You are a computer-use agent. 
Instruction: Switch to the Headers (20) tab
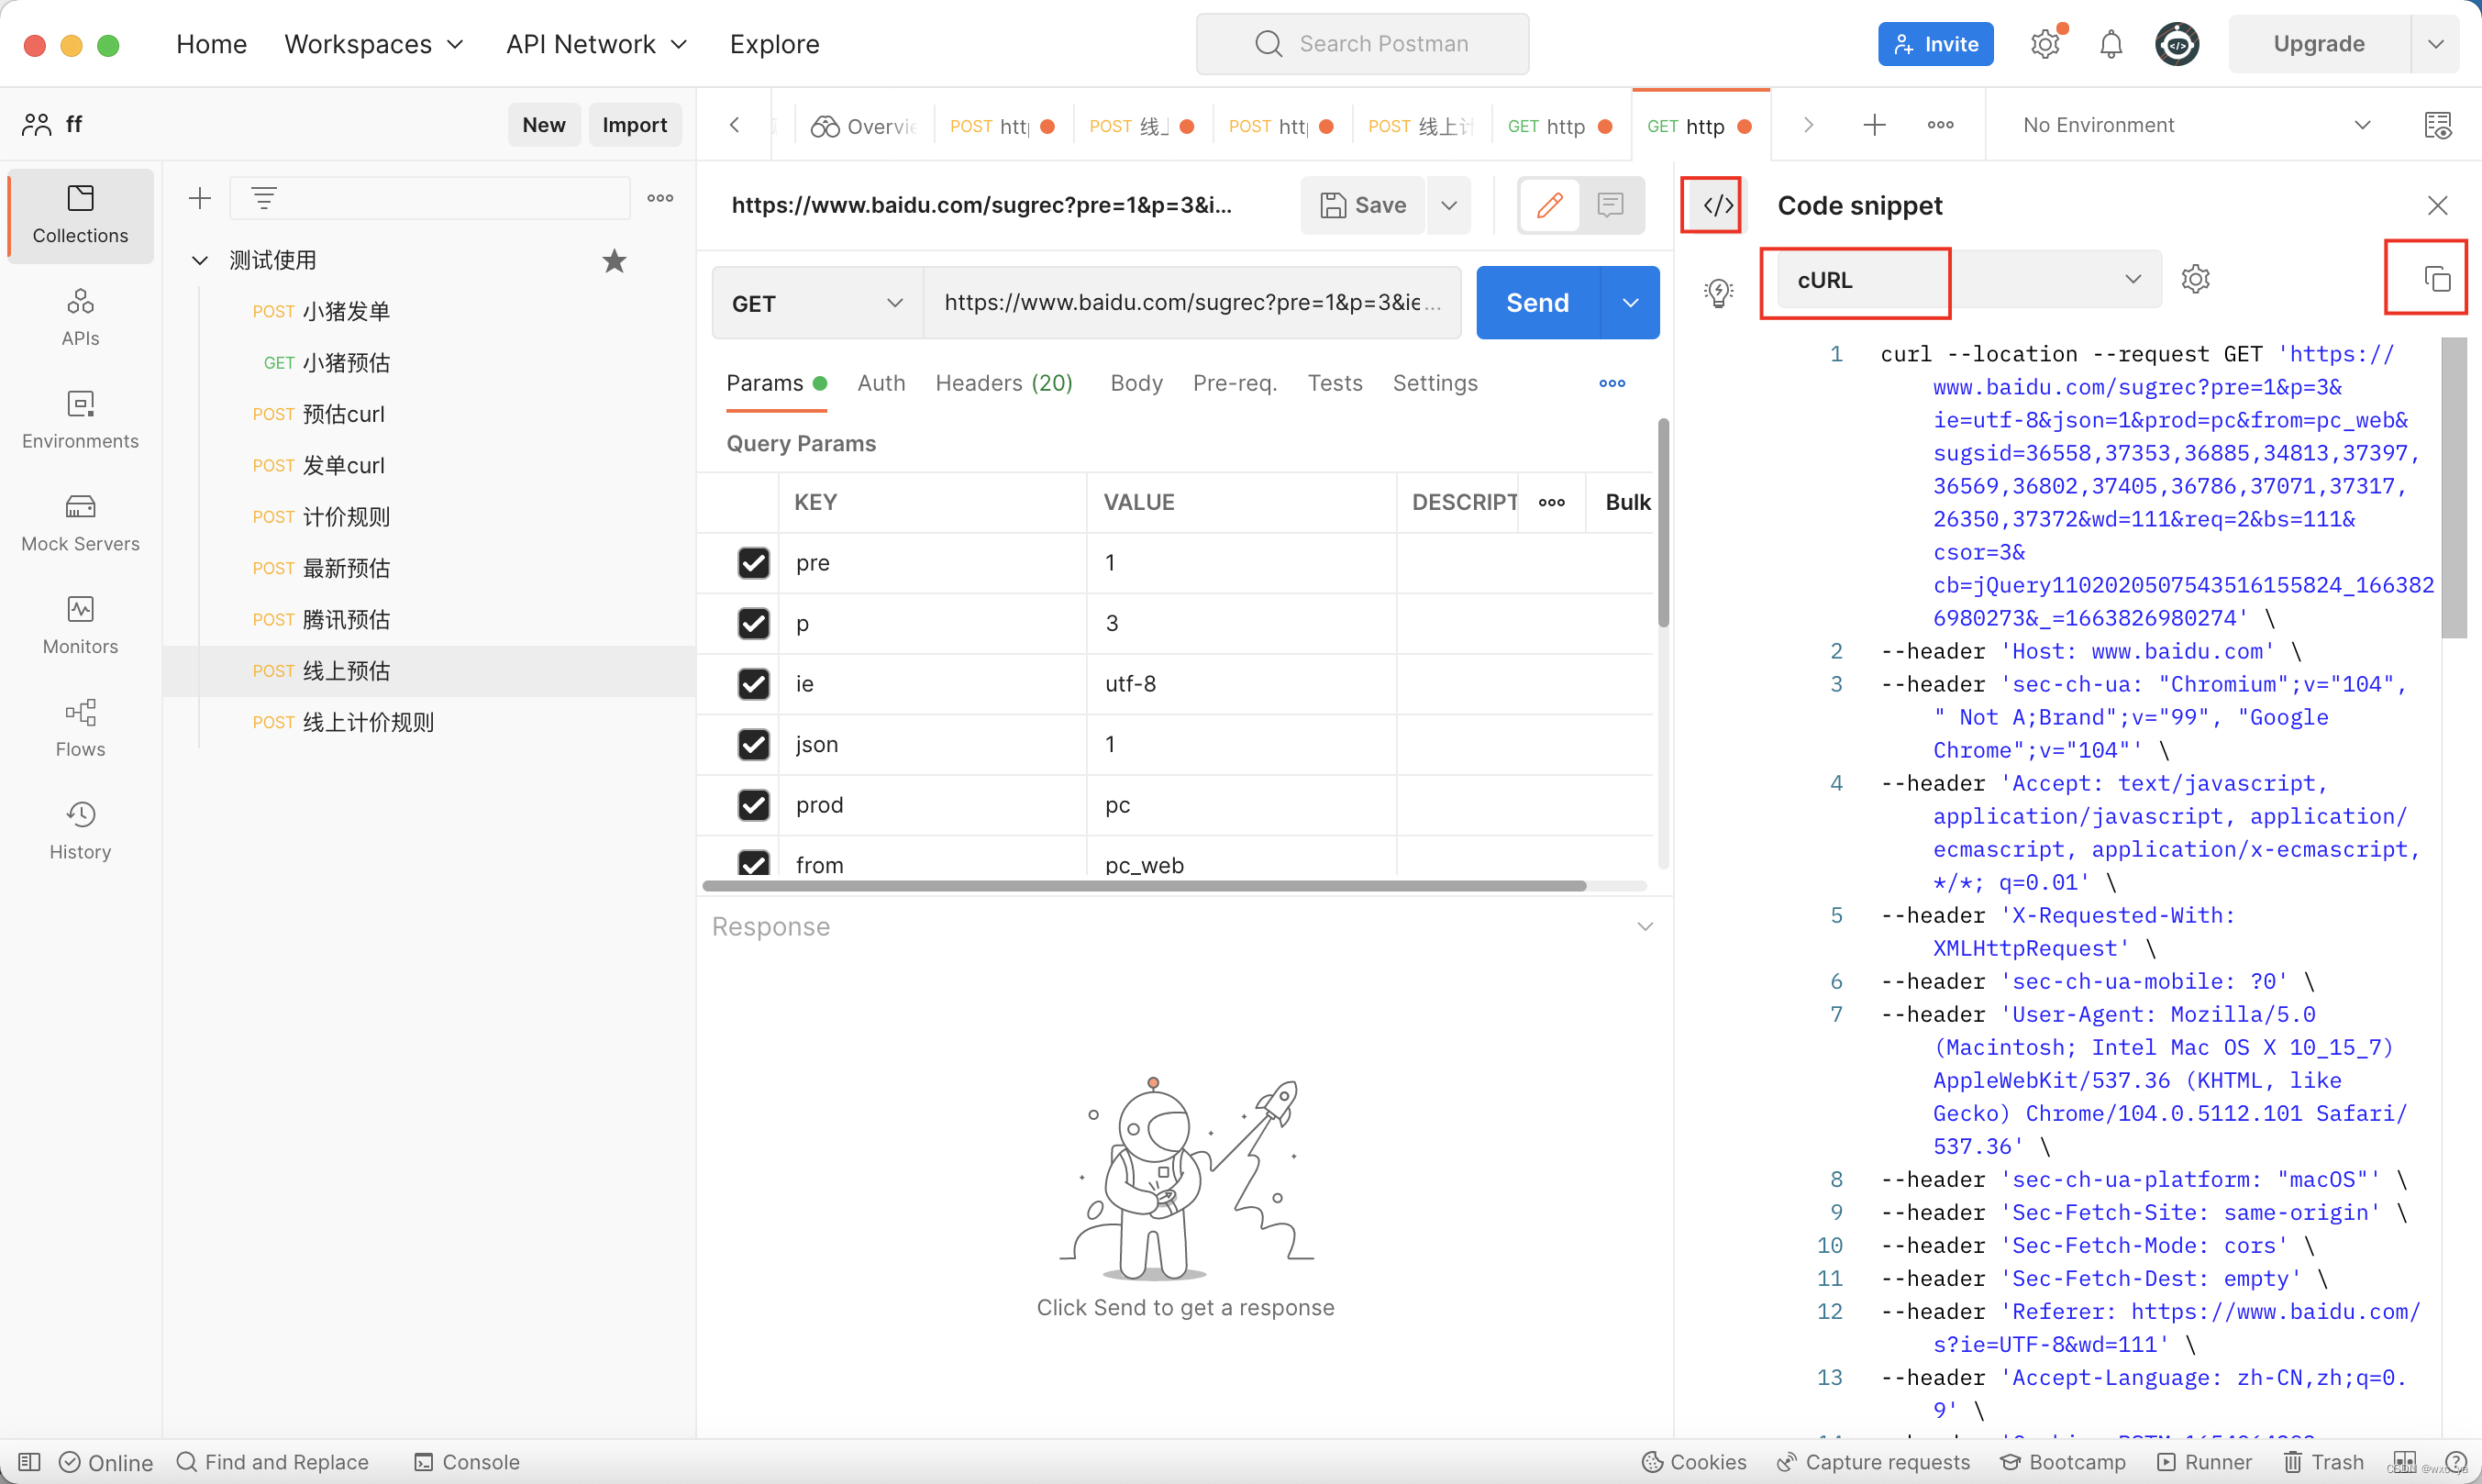[x=1004, y=383]
